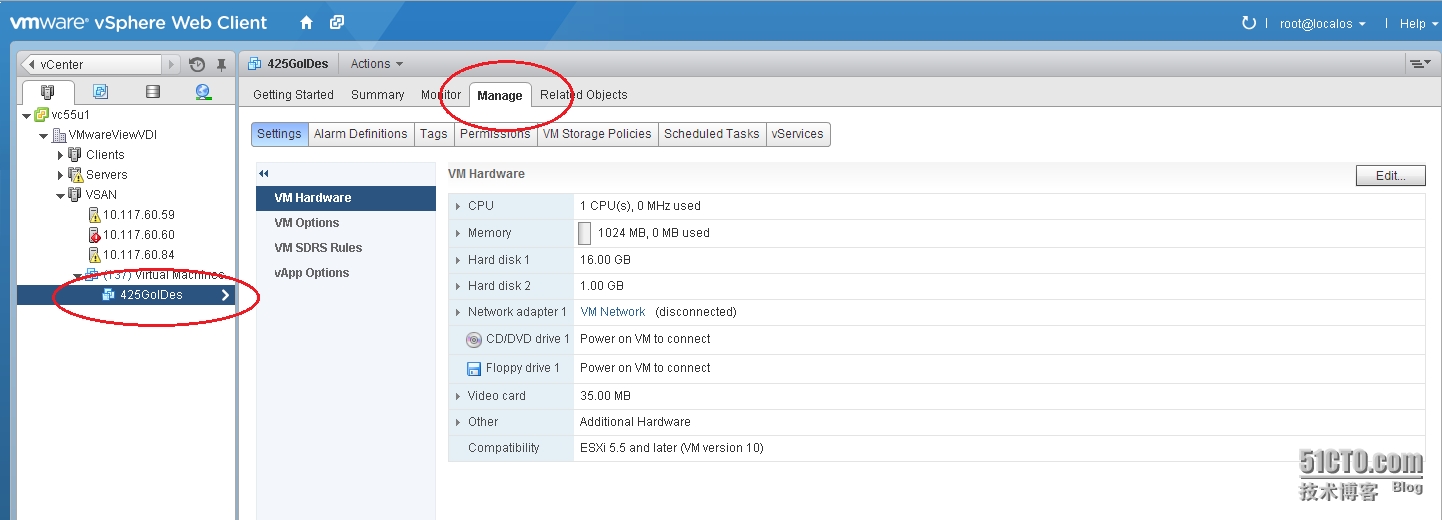Click the VMwareViewVDI datacenter icon

point(59,135)
